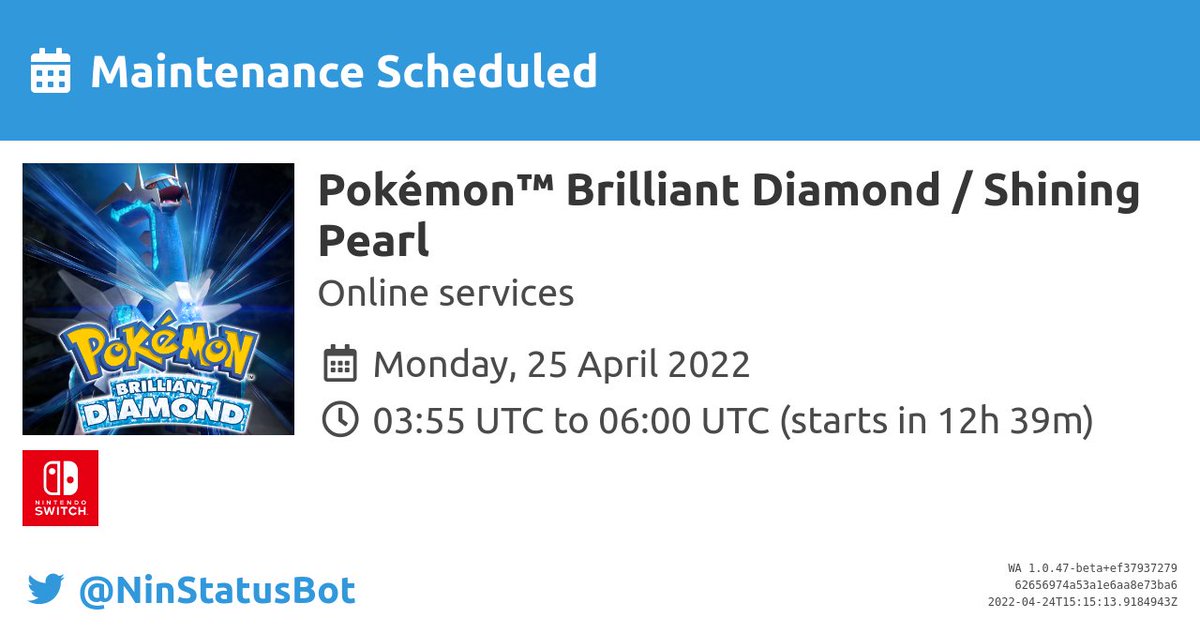Click the word Pearl in the title

coord(373,241)
